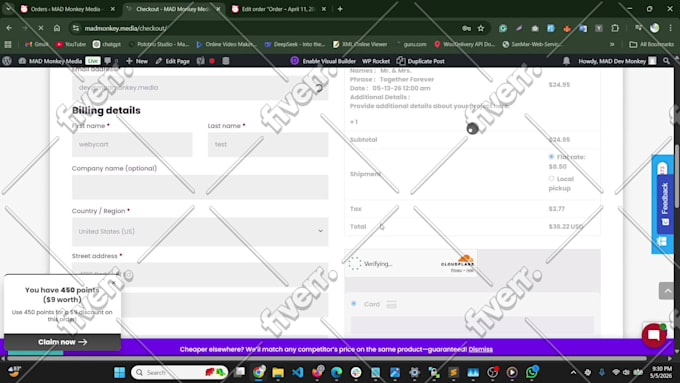Click Enable Visual Builder
Image resolution: width=680 pixels, height=383 pixels.
tap(324, 61)
